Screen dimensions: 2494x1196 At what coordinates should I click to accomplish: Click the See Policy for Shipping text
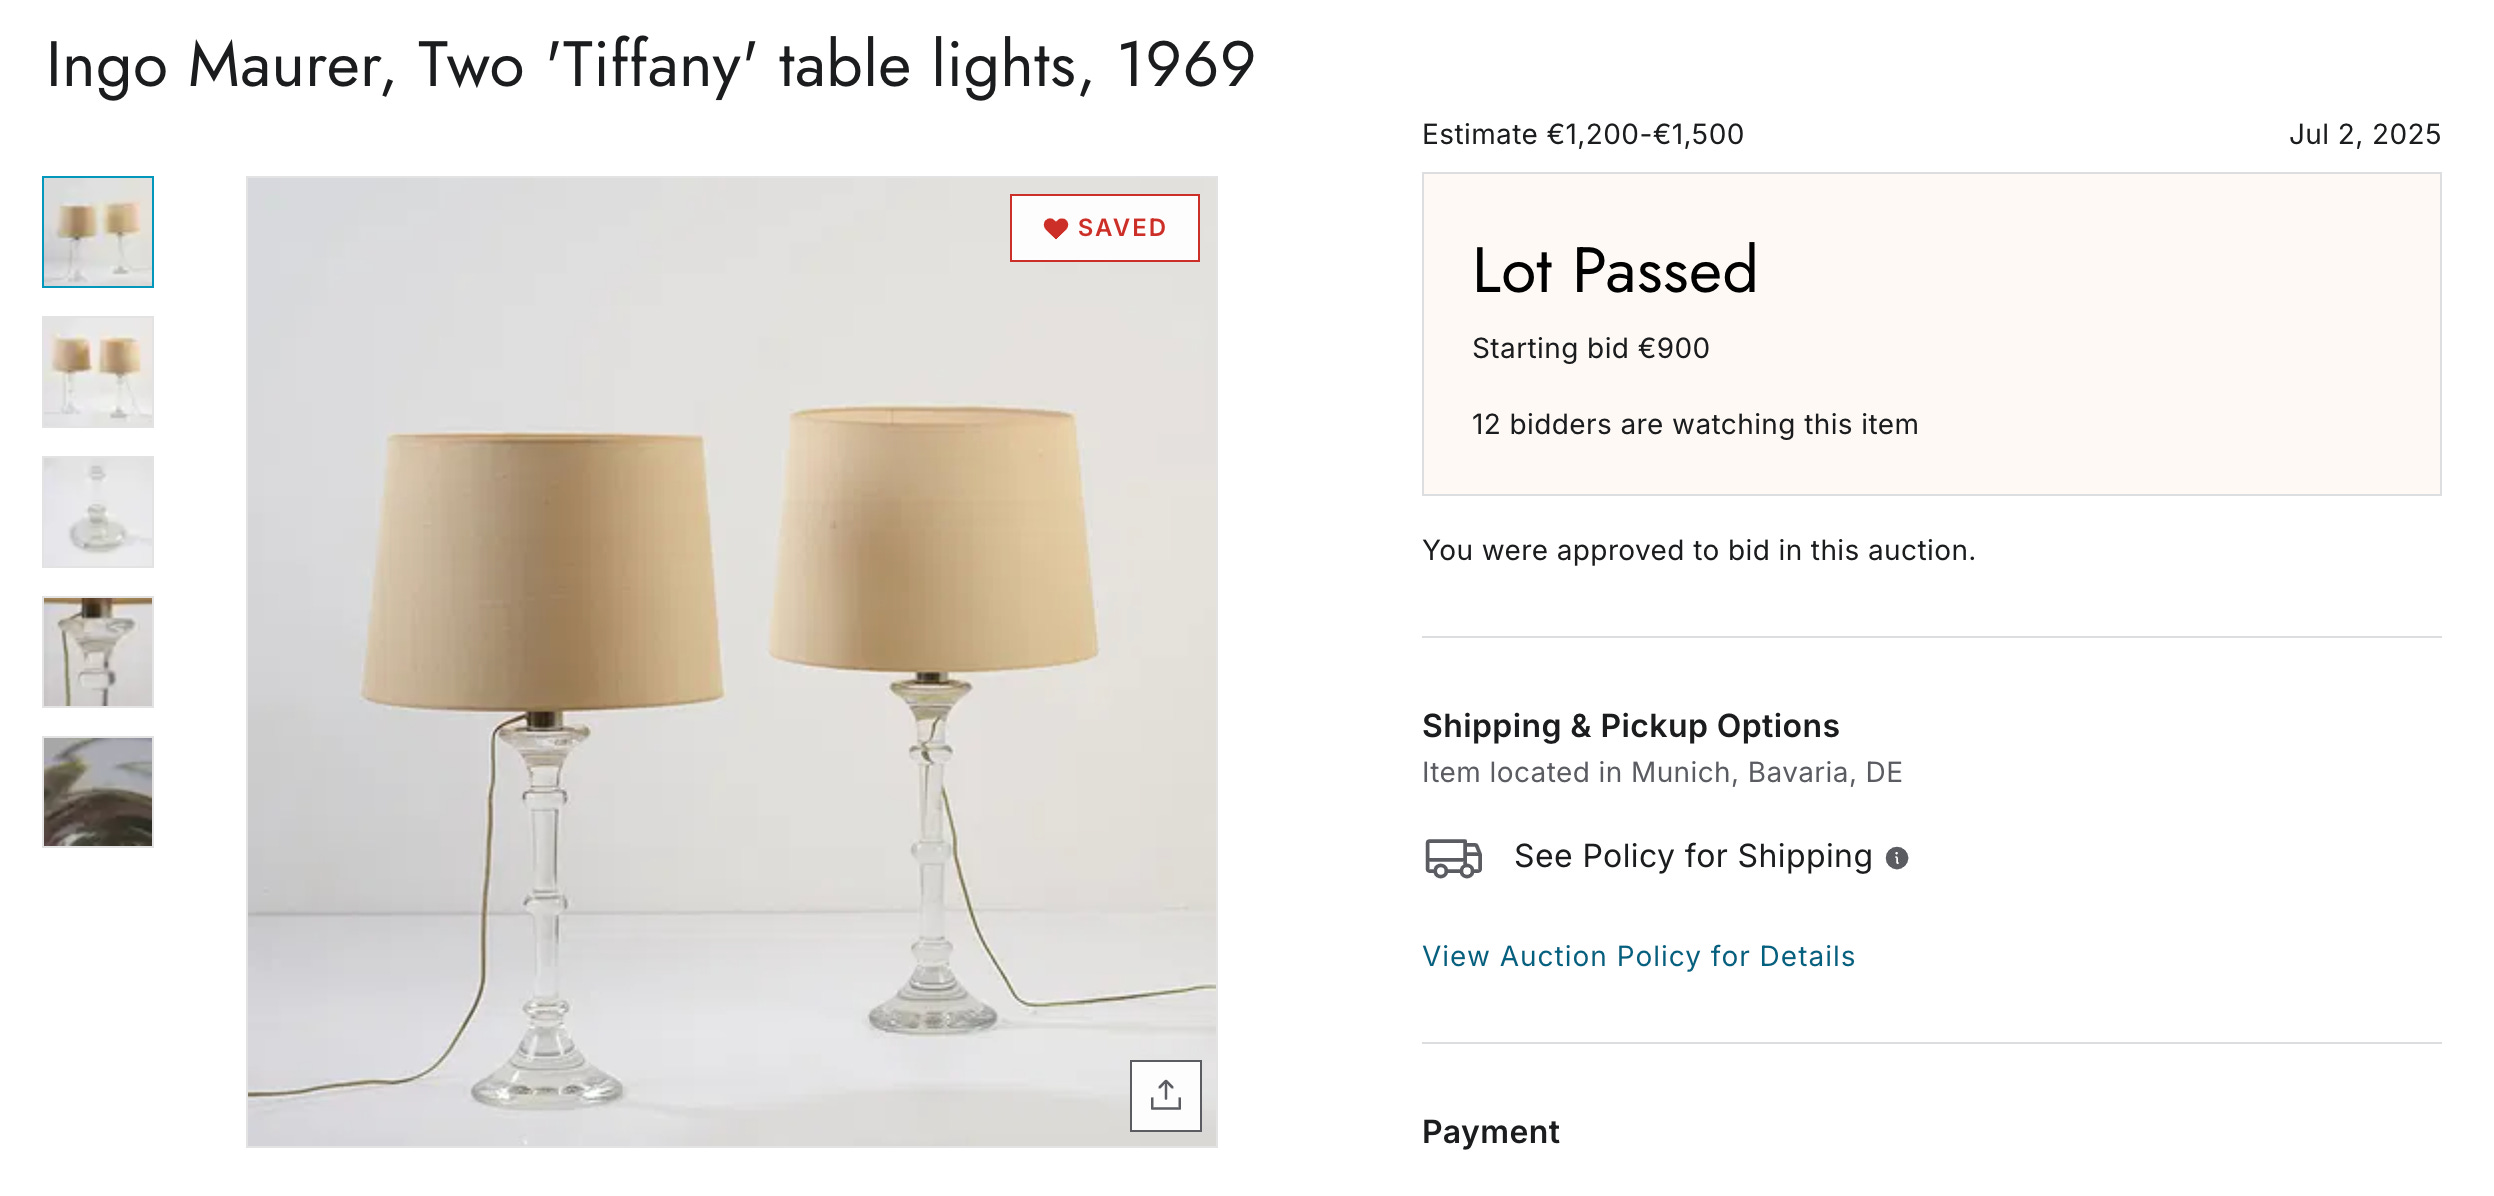click(1692, 856)
